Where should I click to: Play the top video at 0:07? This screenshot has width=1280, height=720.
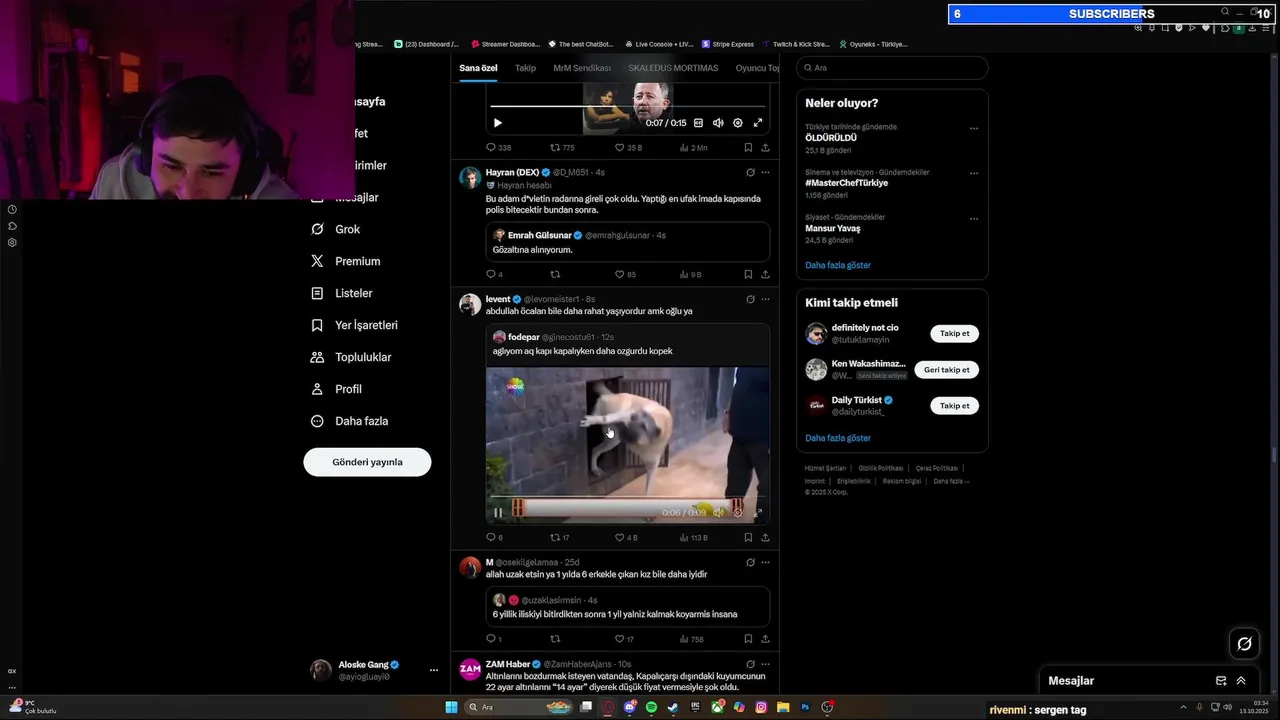(x=498, y=123)
